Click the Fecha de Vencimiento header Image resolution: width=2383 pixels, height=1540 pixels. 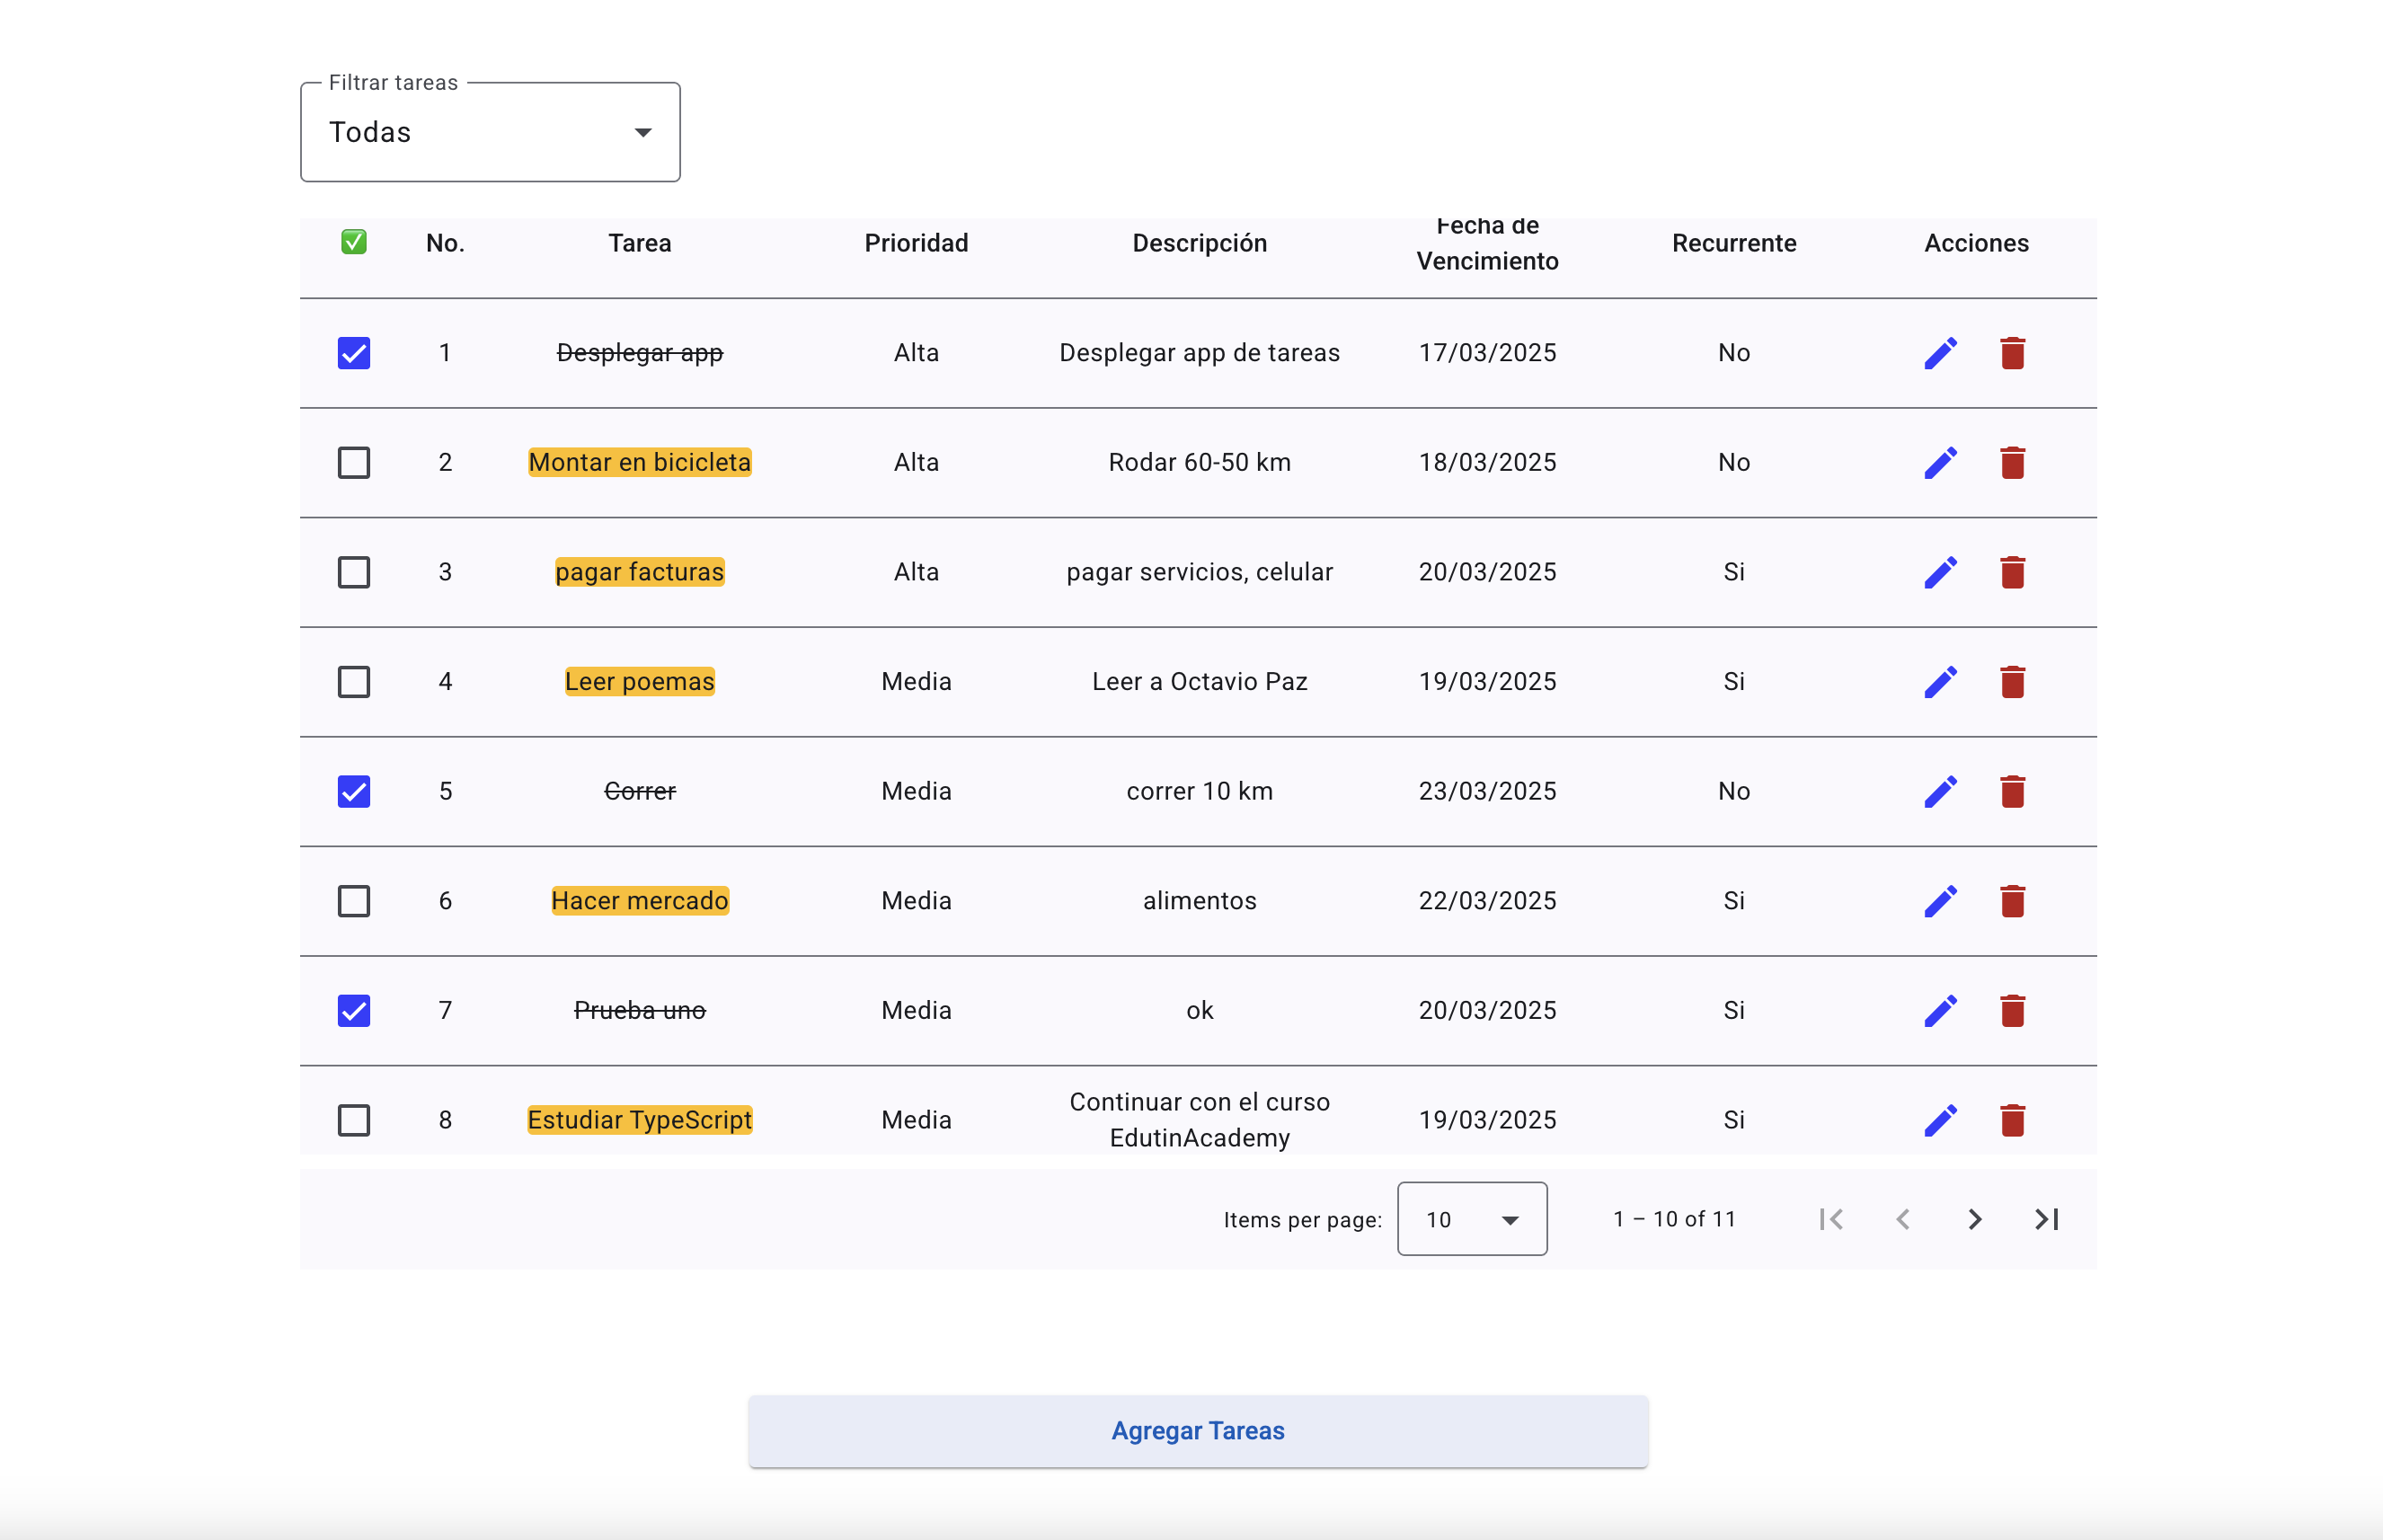click(x=1487, y=244)
